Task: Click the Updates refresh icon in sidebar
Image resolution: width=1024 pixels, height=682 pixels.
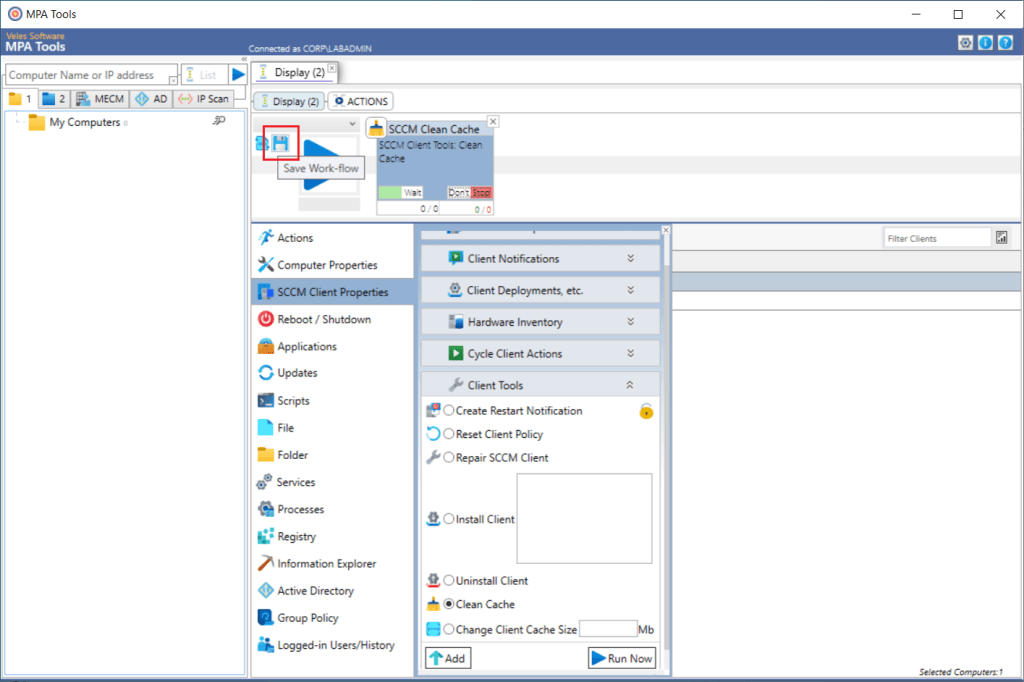Action: (266, 372)
